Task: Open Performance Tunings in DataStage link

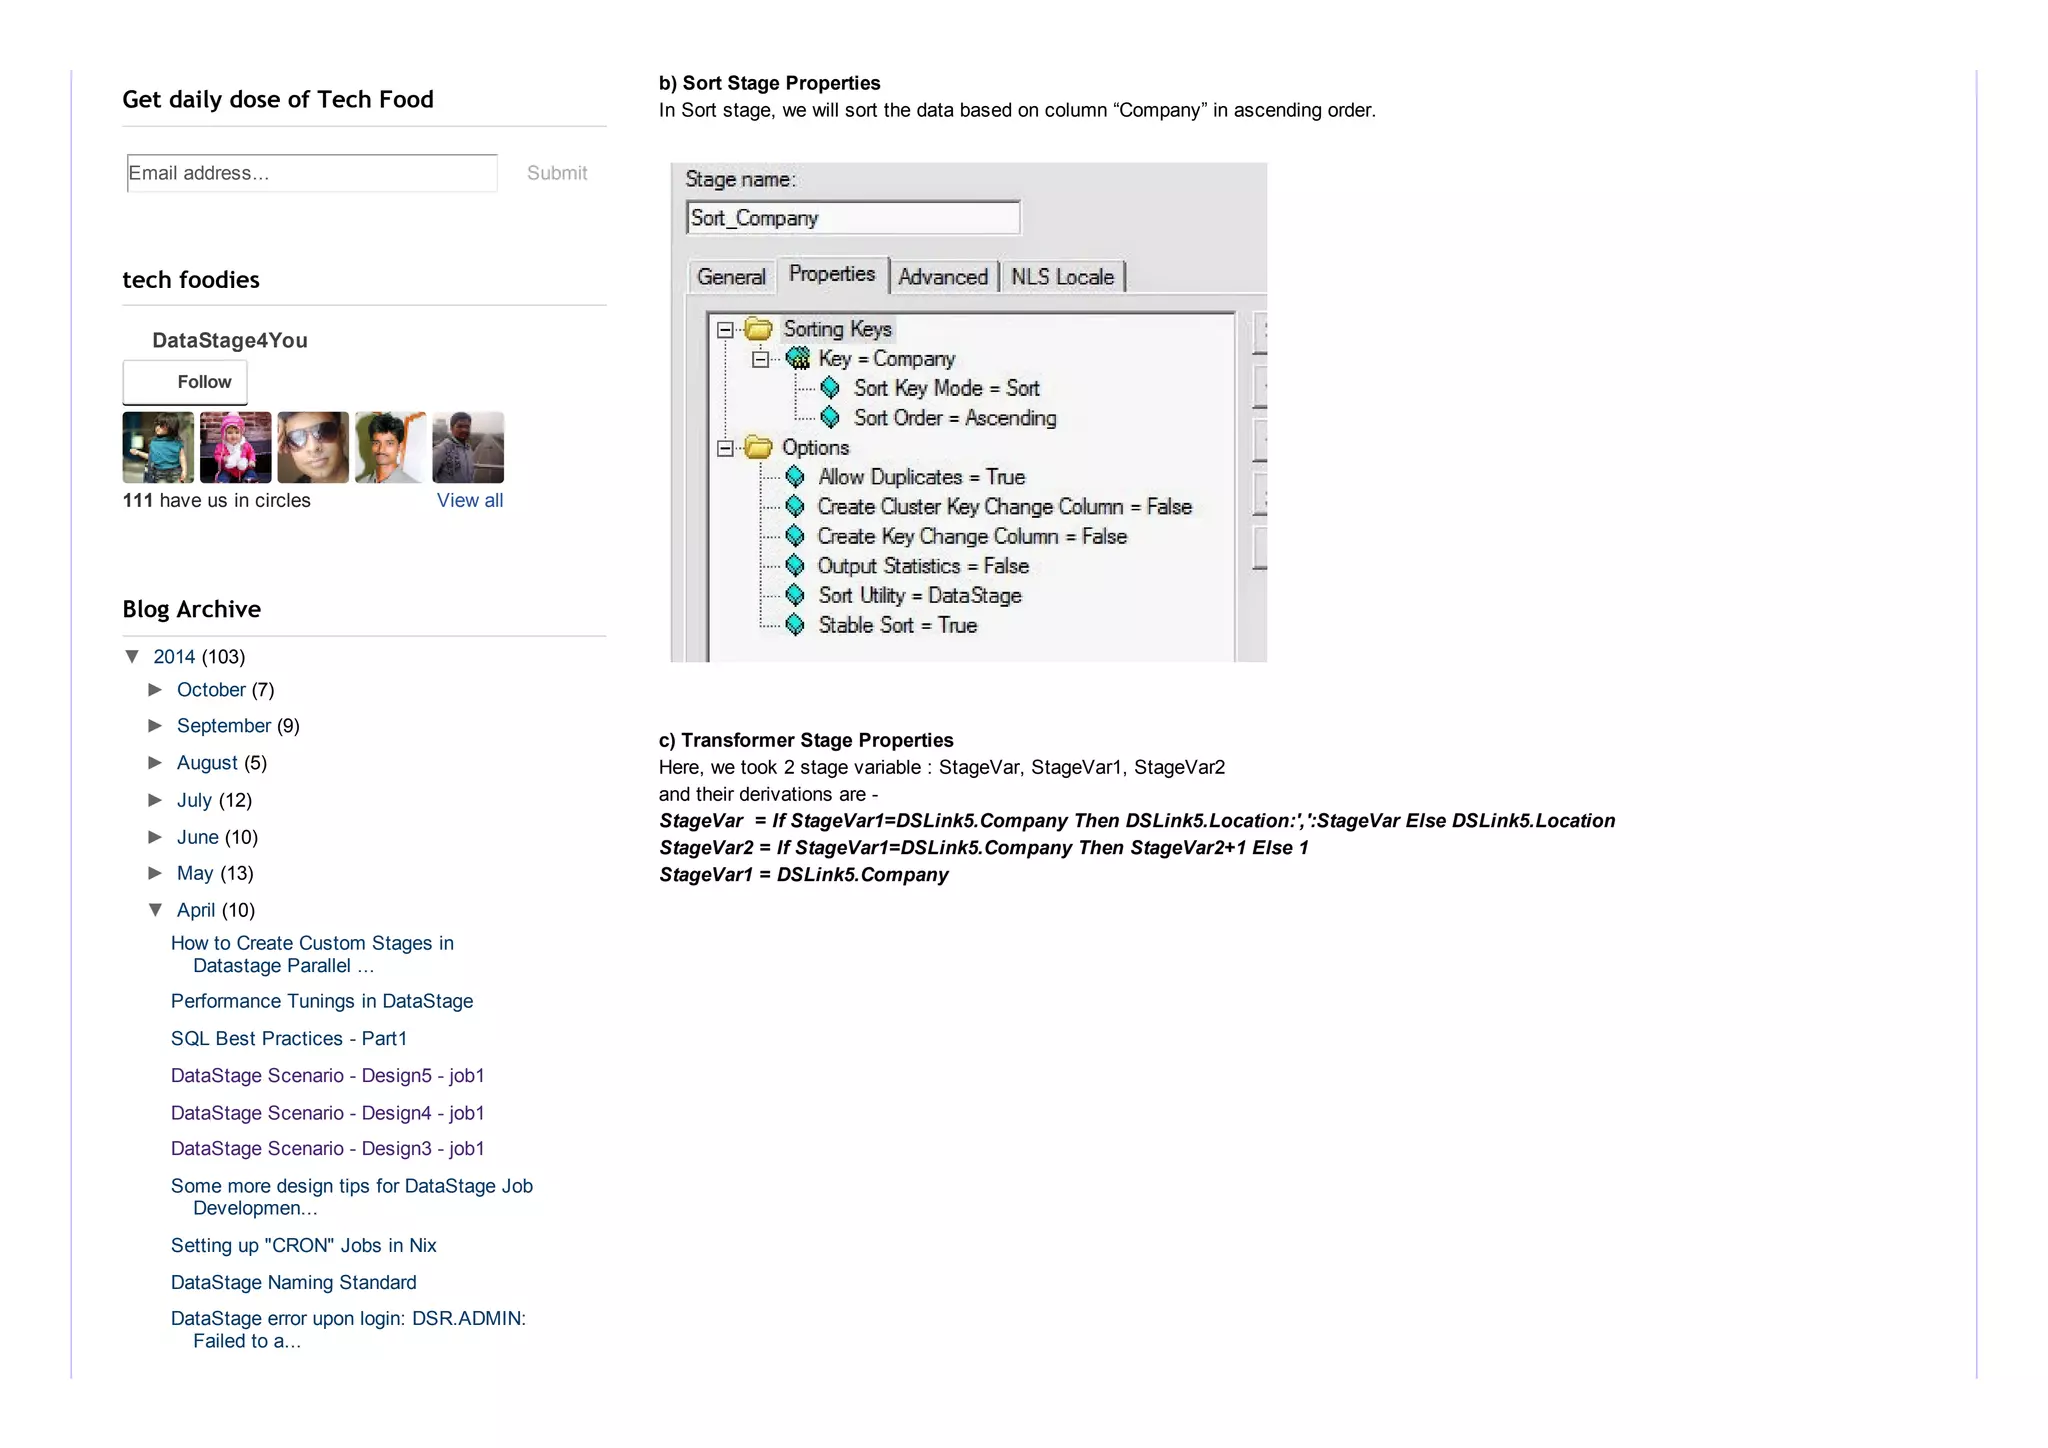Action: (x=321, y=1001)
